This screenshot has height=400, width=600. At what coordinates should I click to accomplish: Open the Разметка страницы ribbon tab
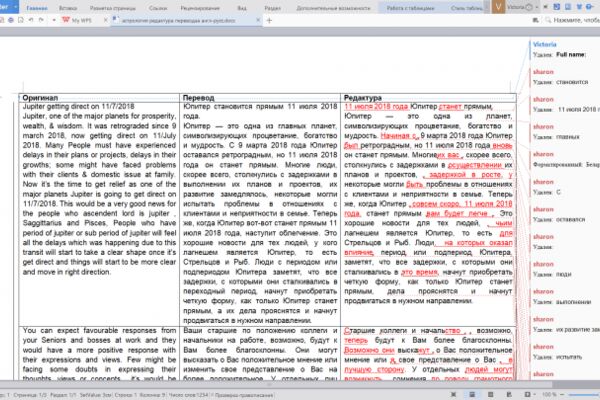(x=112, y=8)
